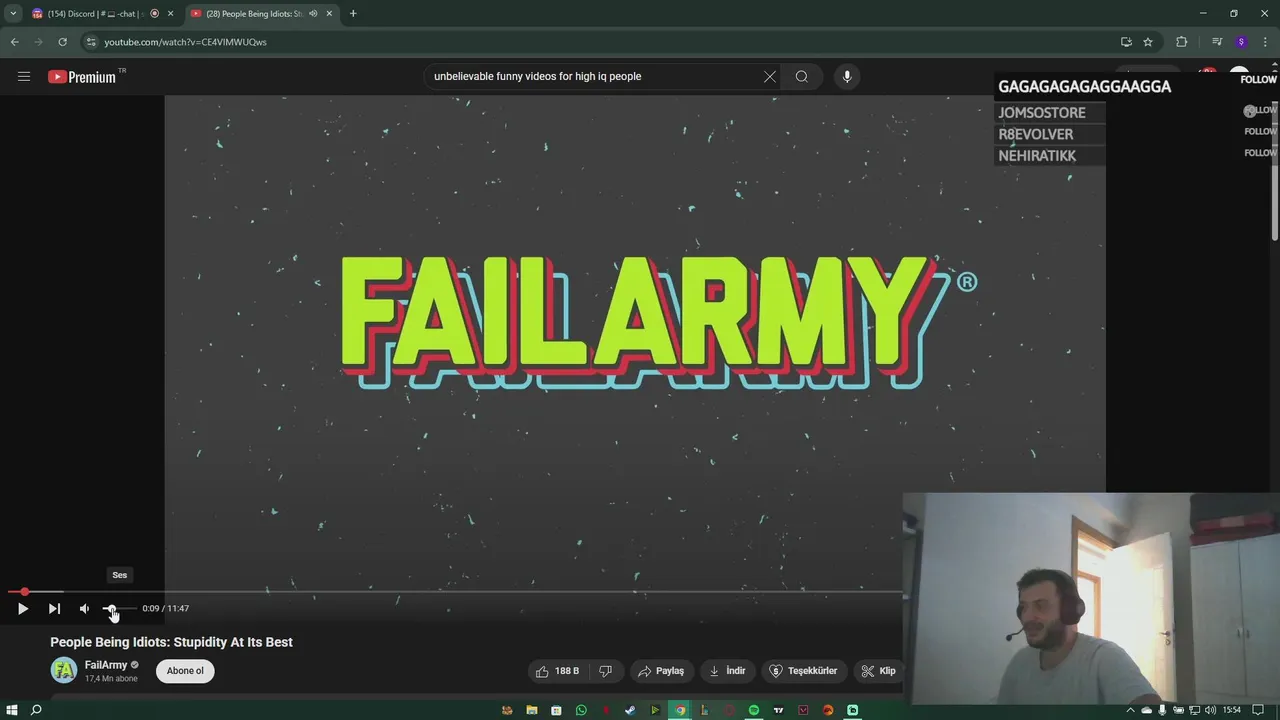Open the YouTube hamburger guide menu

[x=24, y=76]
